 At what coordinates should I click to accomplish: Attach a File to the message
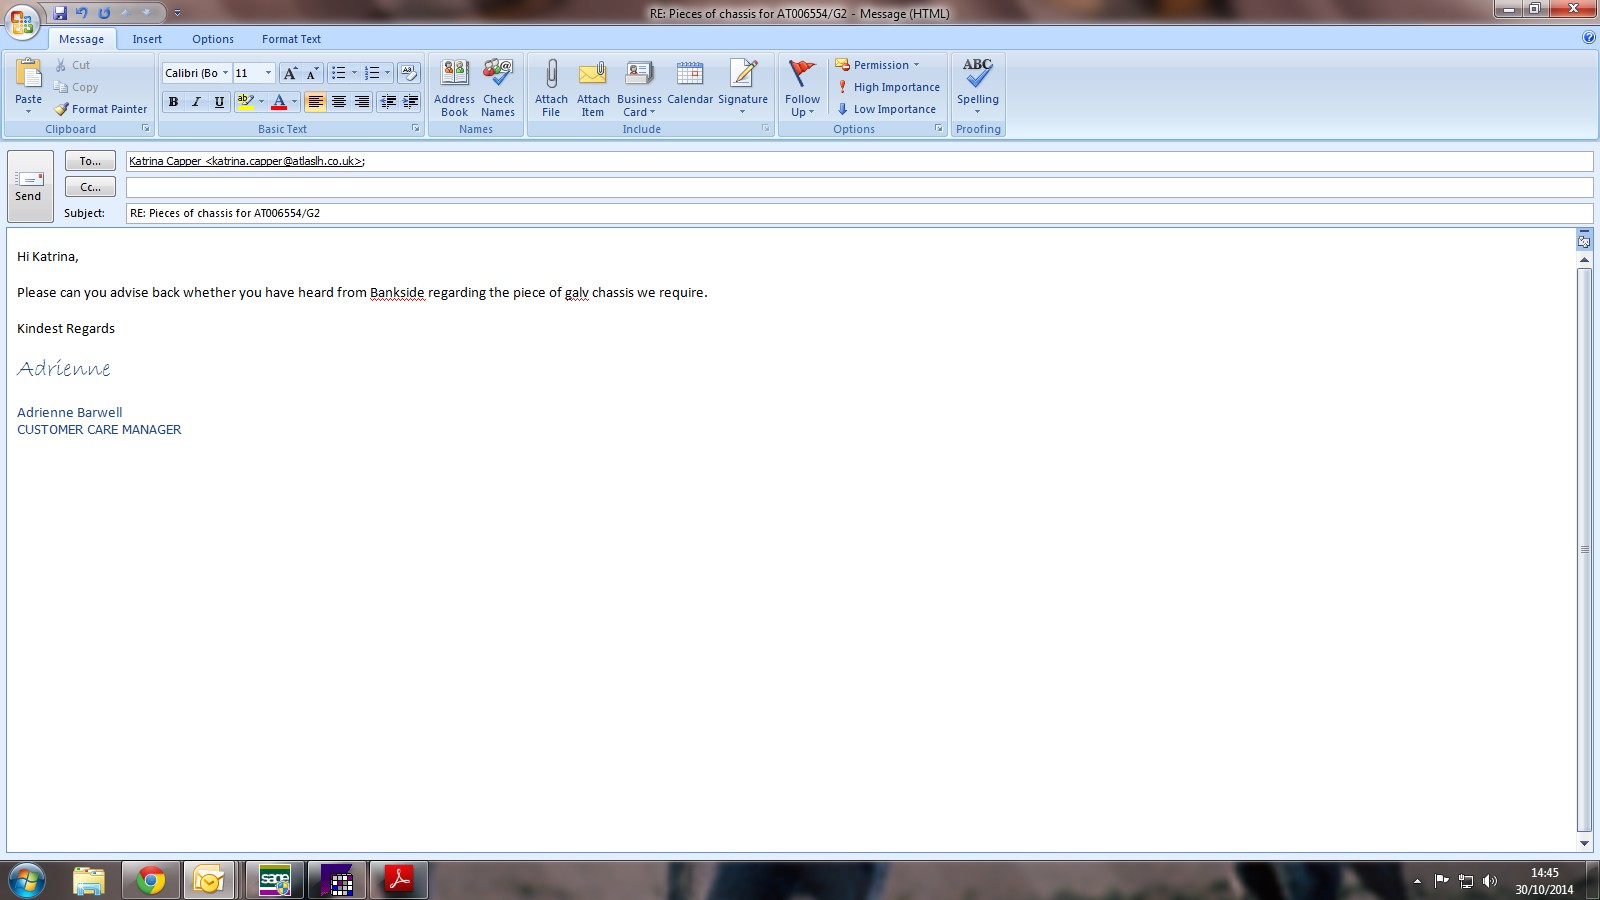point(551,88)
